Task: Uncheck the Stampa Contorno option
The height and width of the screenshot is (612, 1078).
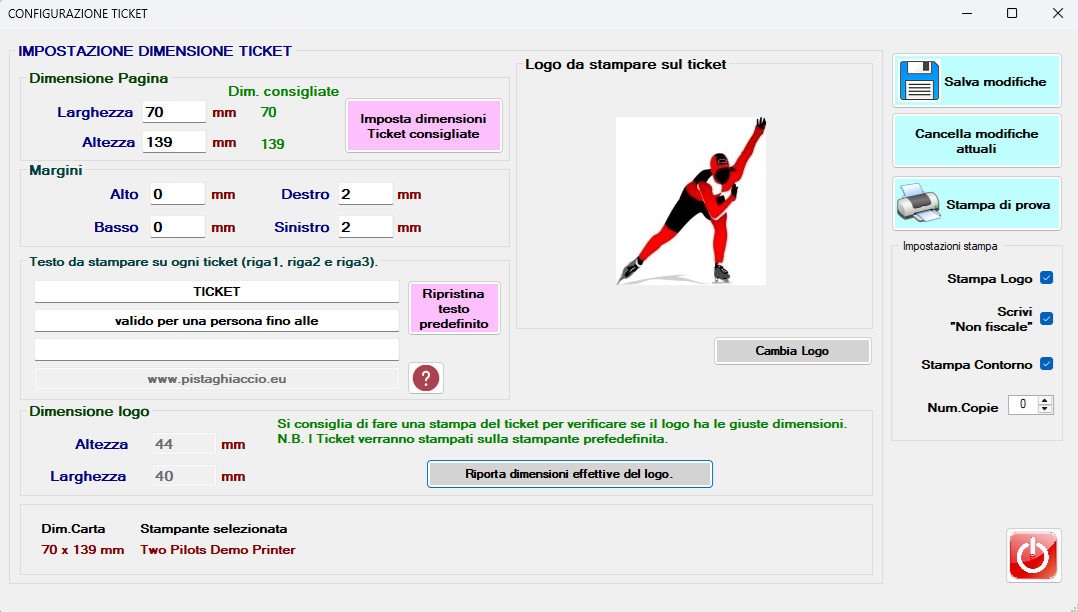Action: [1047, 364]
